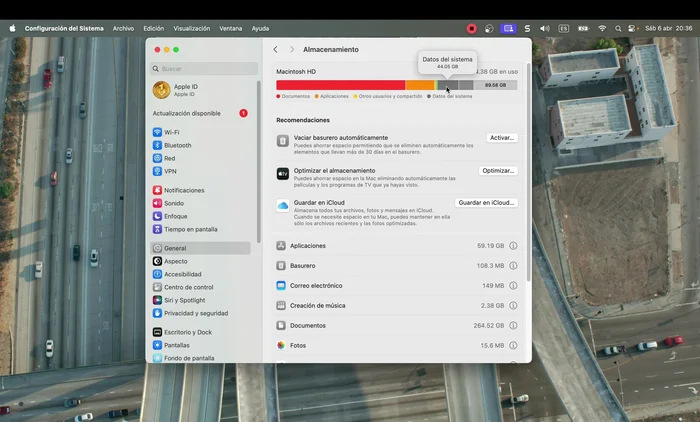Click the Buscar search field
This screenshot has height=422, width=700.
205,69
